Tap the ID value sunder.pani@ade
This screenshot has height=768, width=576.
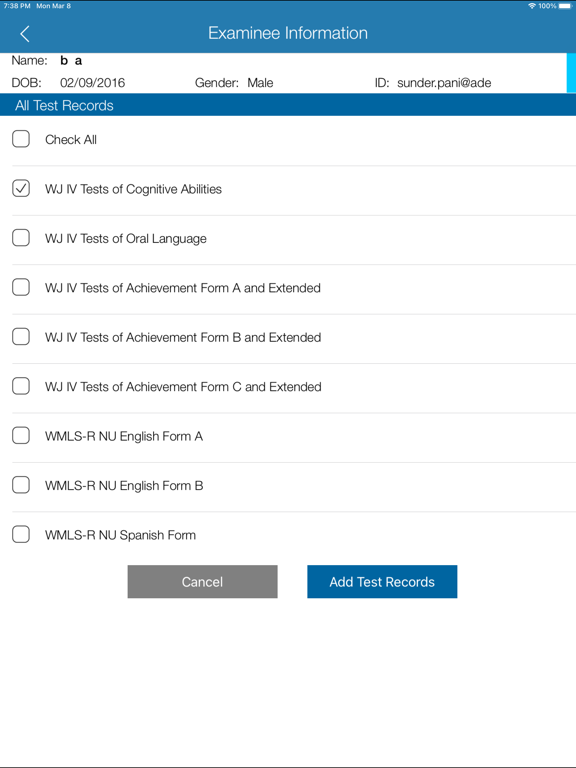point(444,83)
